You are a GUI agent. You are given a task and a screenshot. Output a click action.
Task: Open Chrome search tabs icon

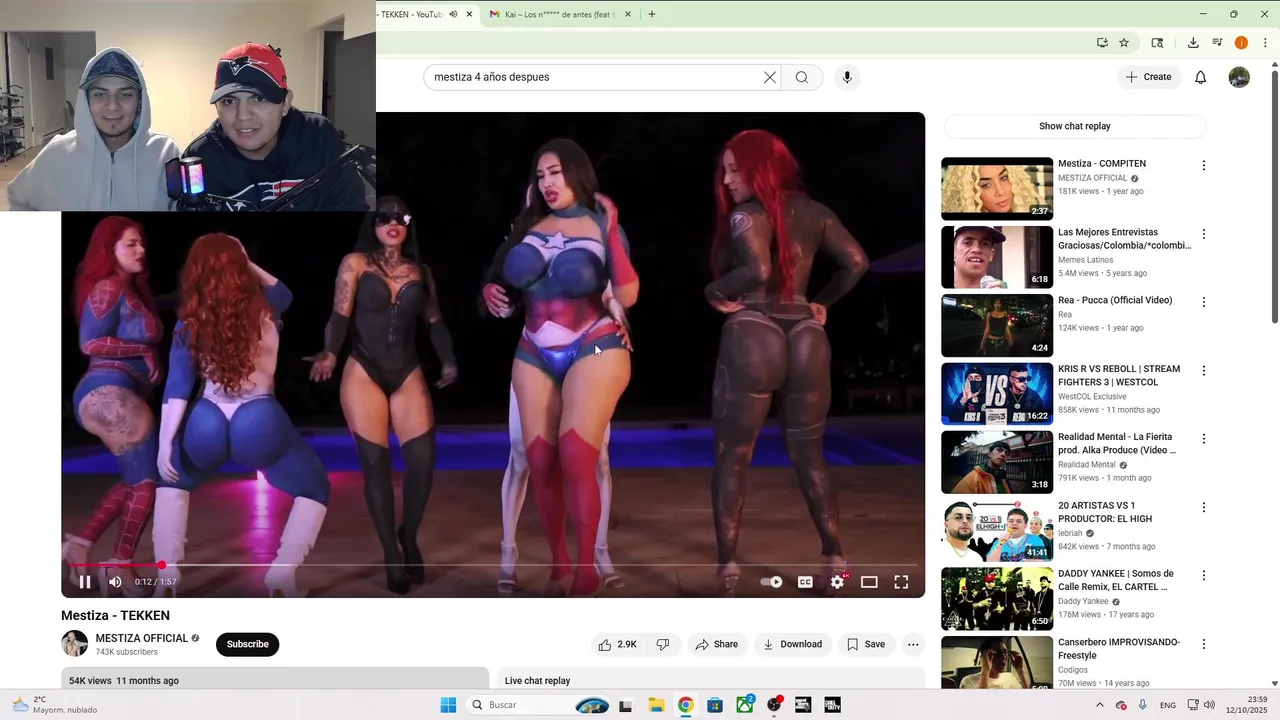point(1157,43)
